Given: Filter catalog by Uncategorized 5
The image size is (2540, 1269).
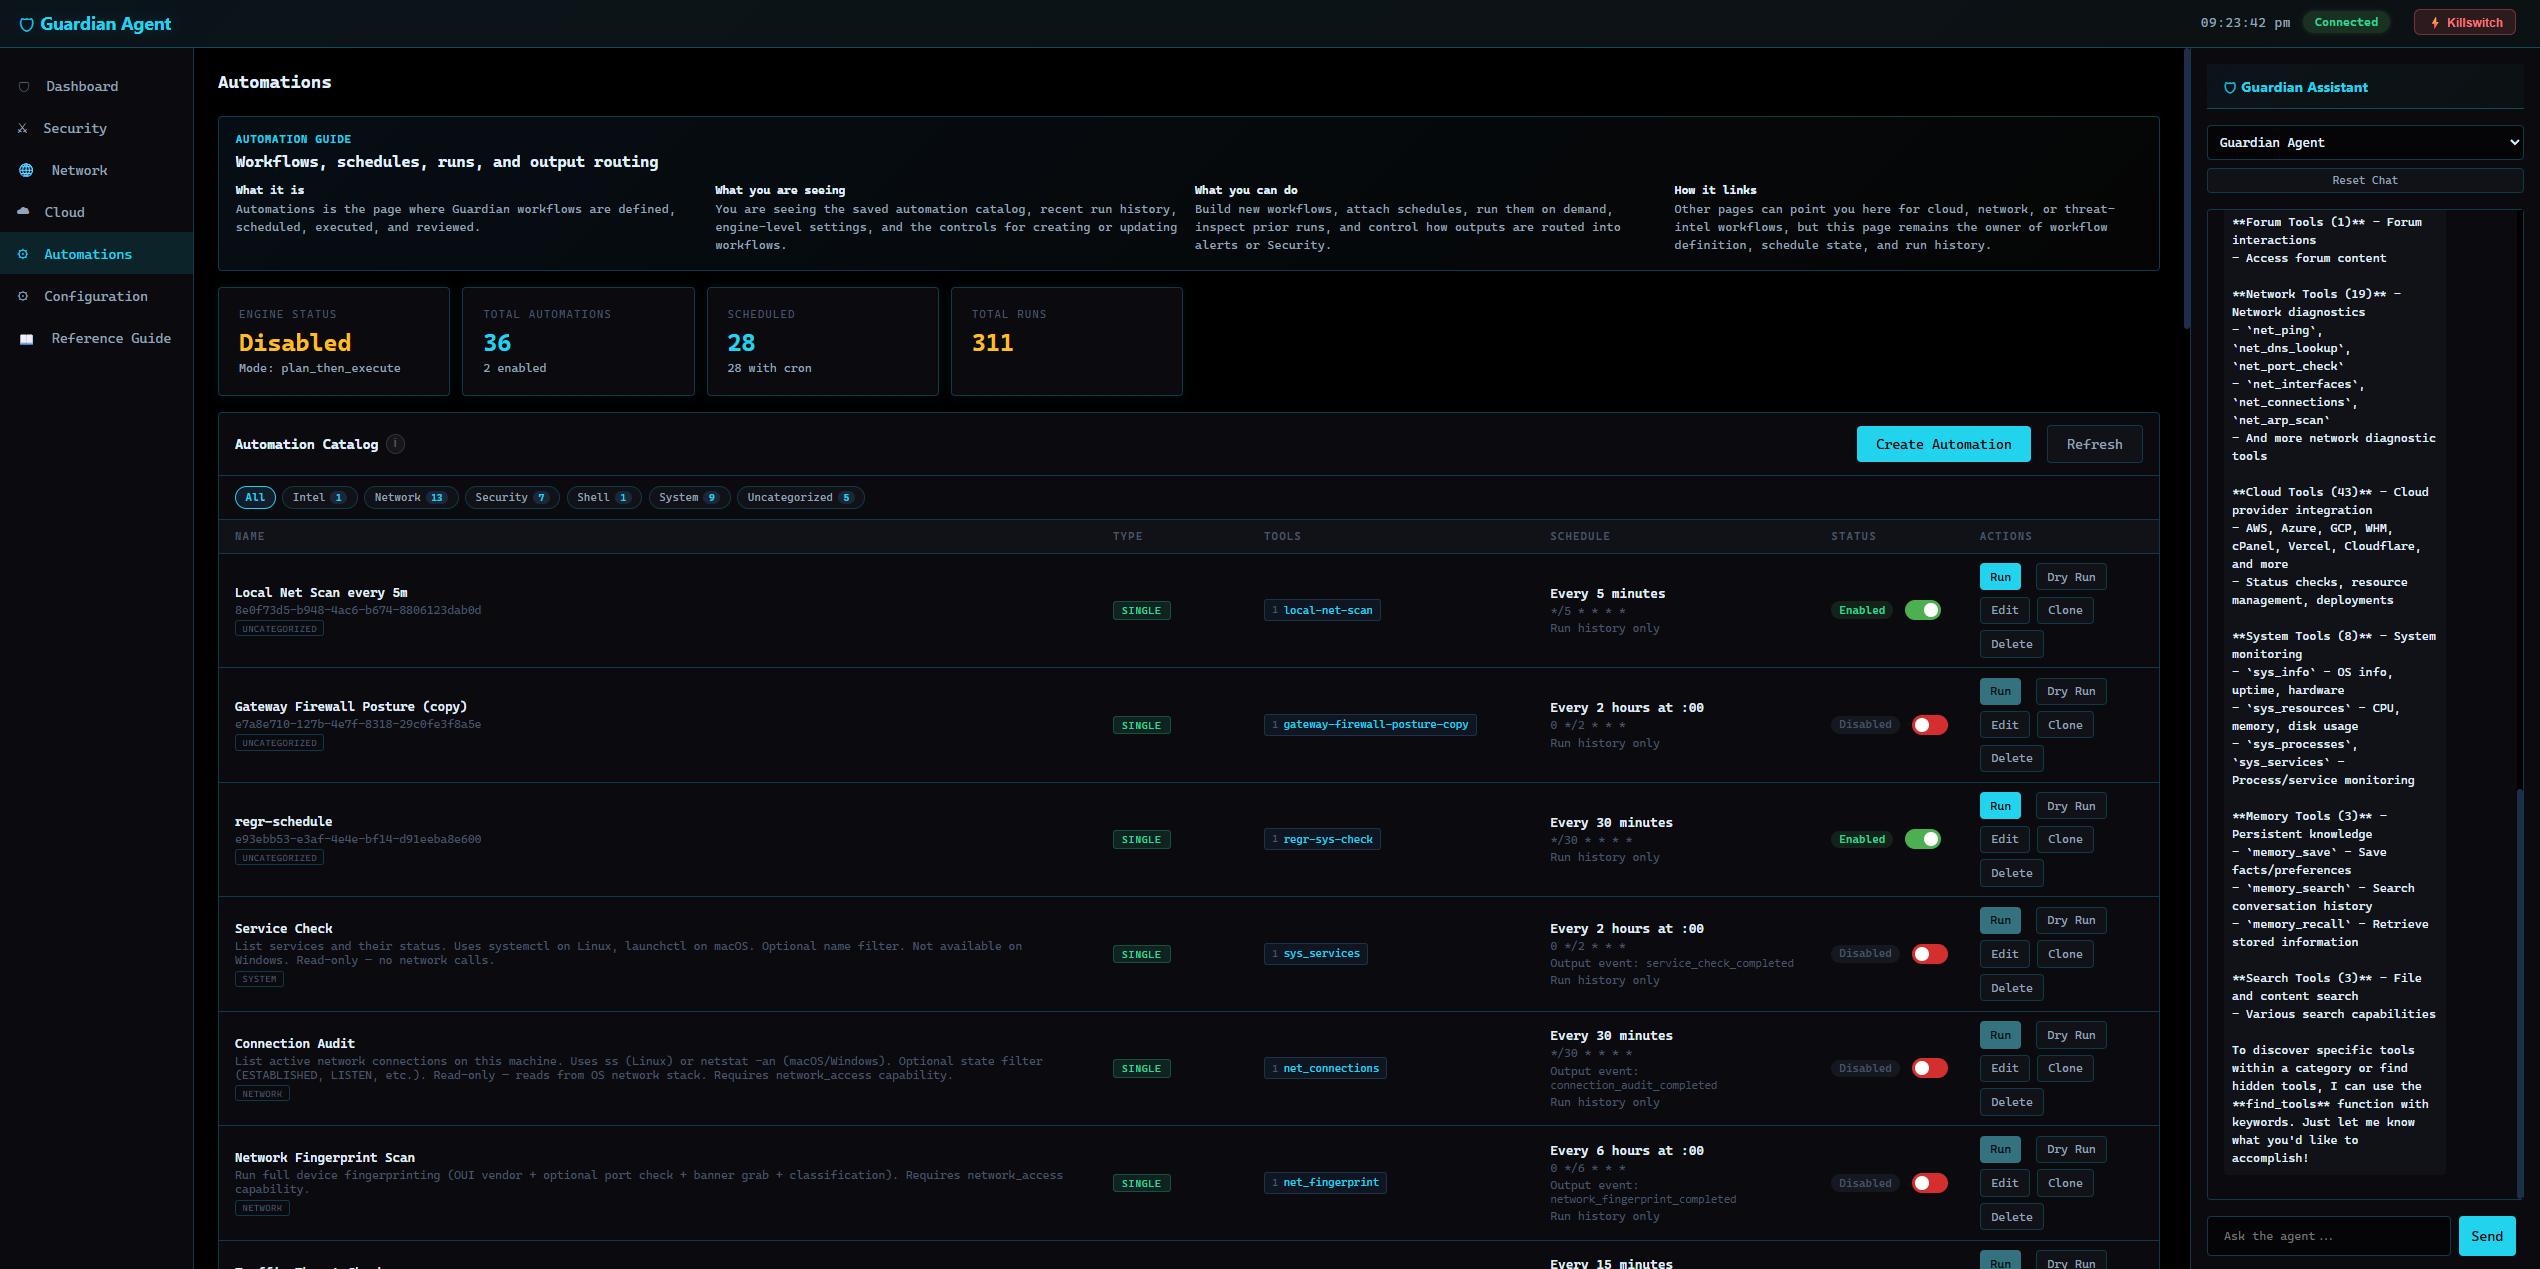Looking at the screenshot, I should tap(800, 497).
